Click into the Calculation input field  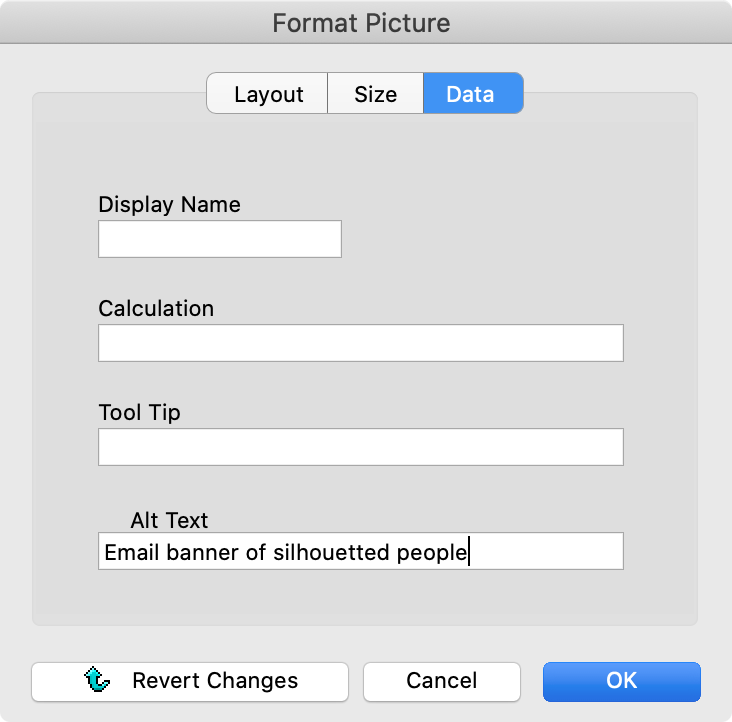tap(360, 343)
